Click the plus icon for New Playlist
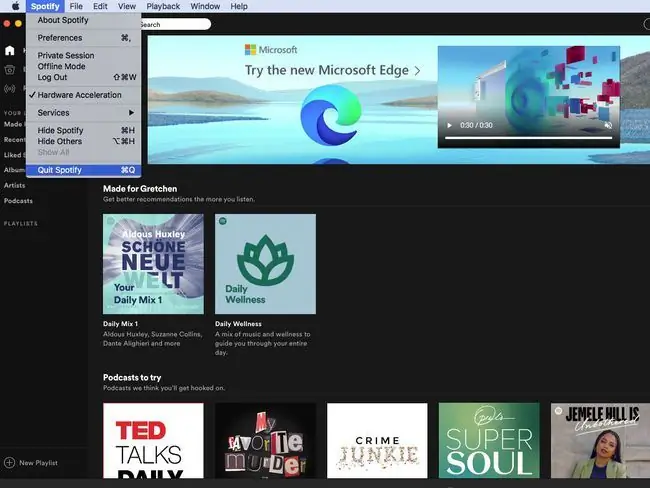This screenshot has width=650, height=488. [9, 462]
